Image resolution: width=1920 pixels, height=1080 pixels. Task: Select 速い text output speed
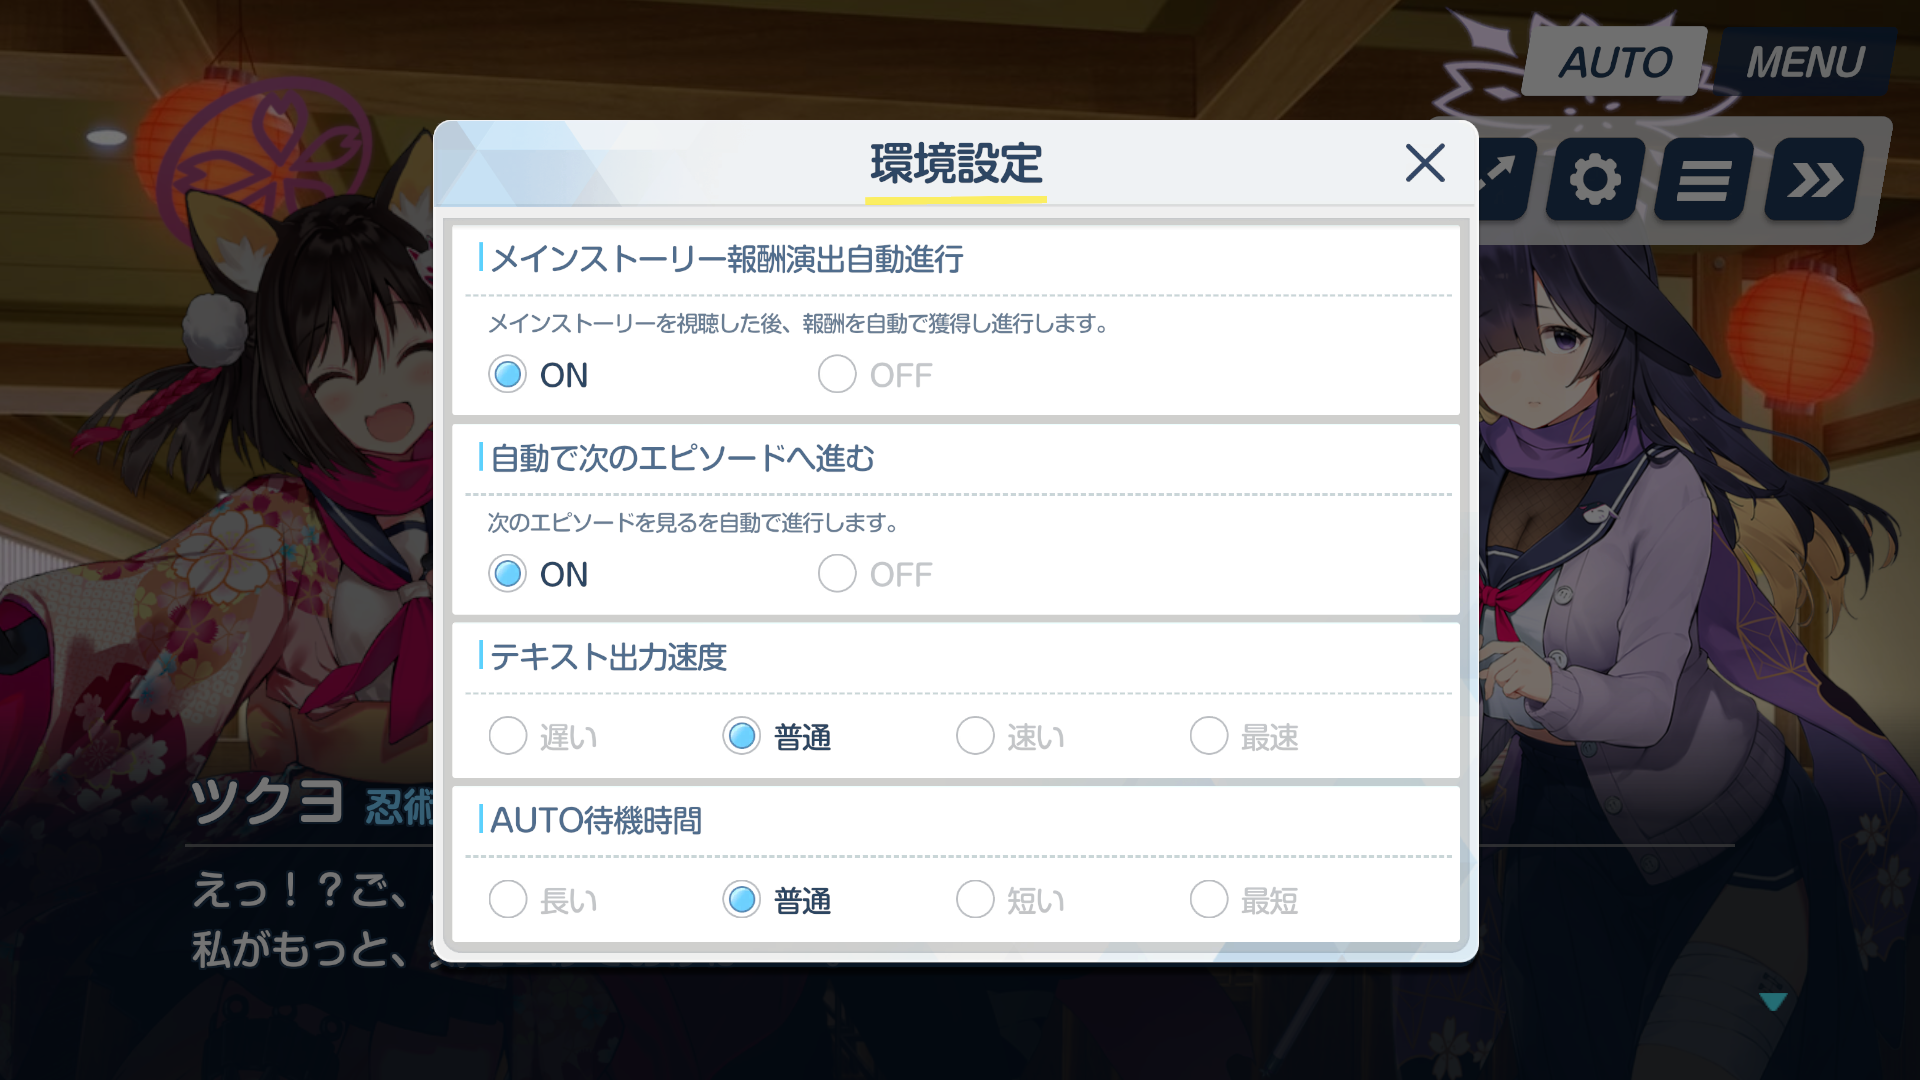[x=1011, y=737]
